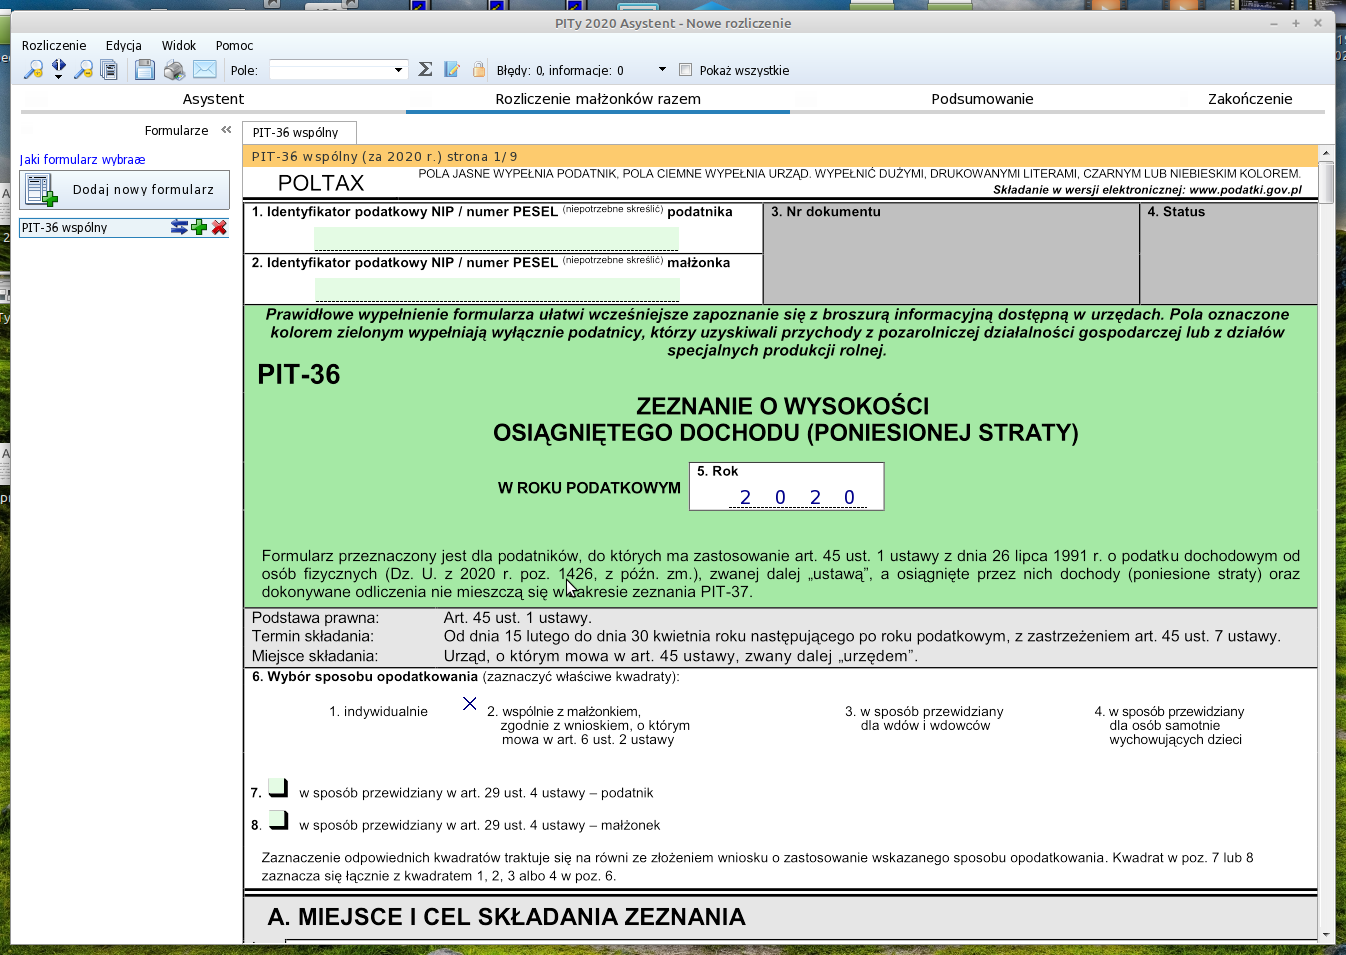Enable the 'Pokaż wszystkie' checkbox
Screen dimensions: 1346x955
tap(685, 70)
